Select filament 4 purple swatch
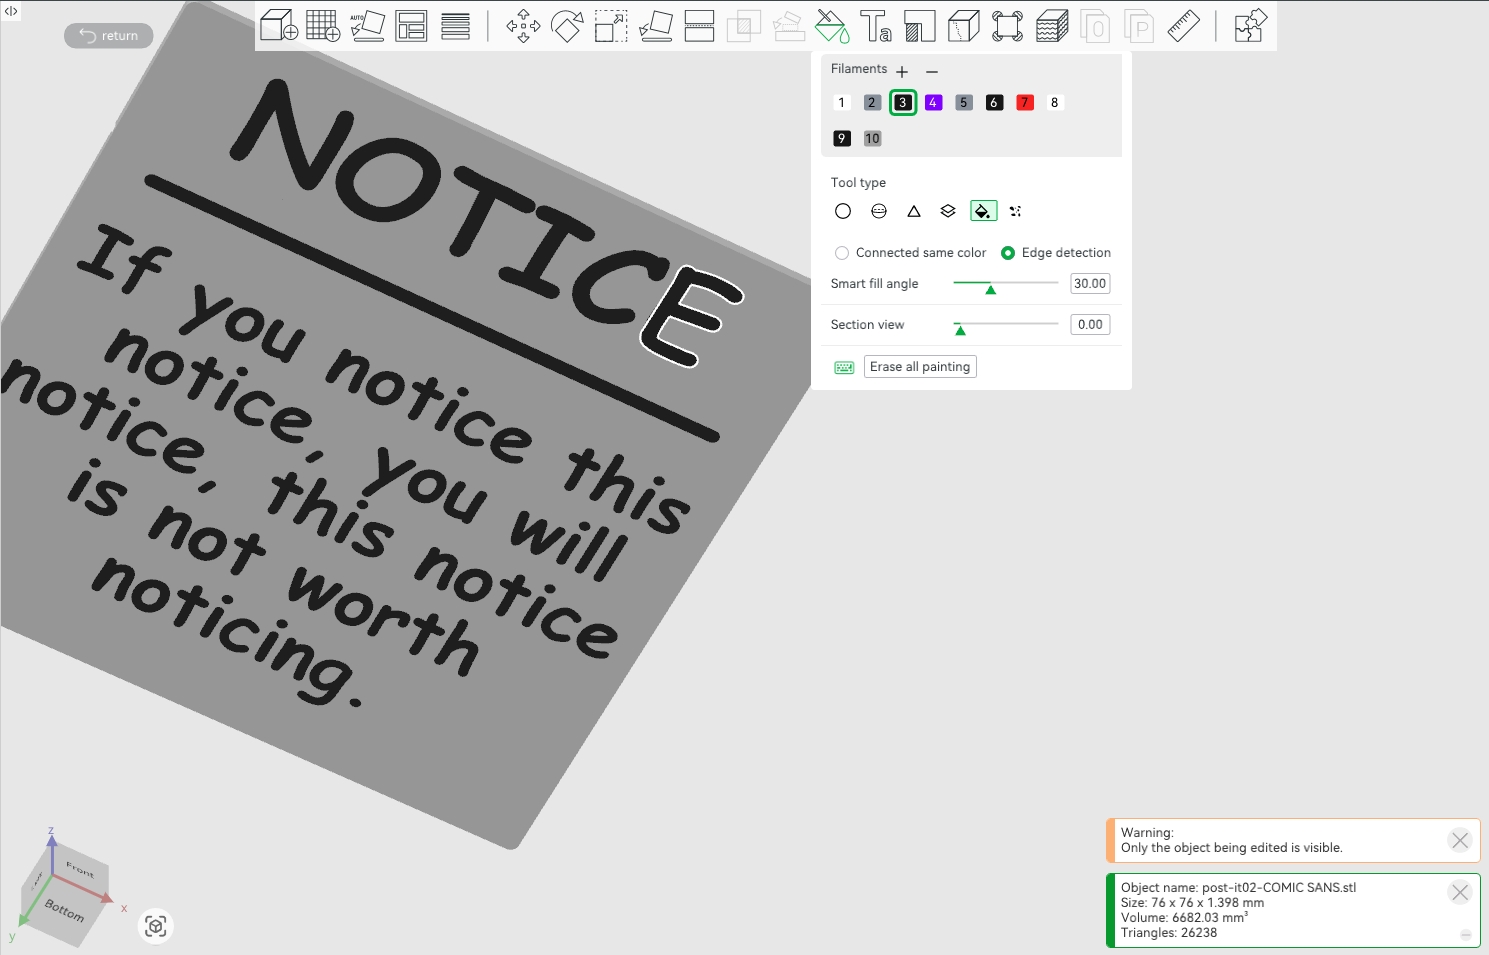The image size is (1489, 955). (x=933, y=103)
